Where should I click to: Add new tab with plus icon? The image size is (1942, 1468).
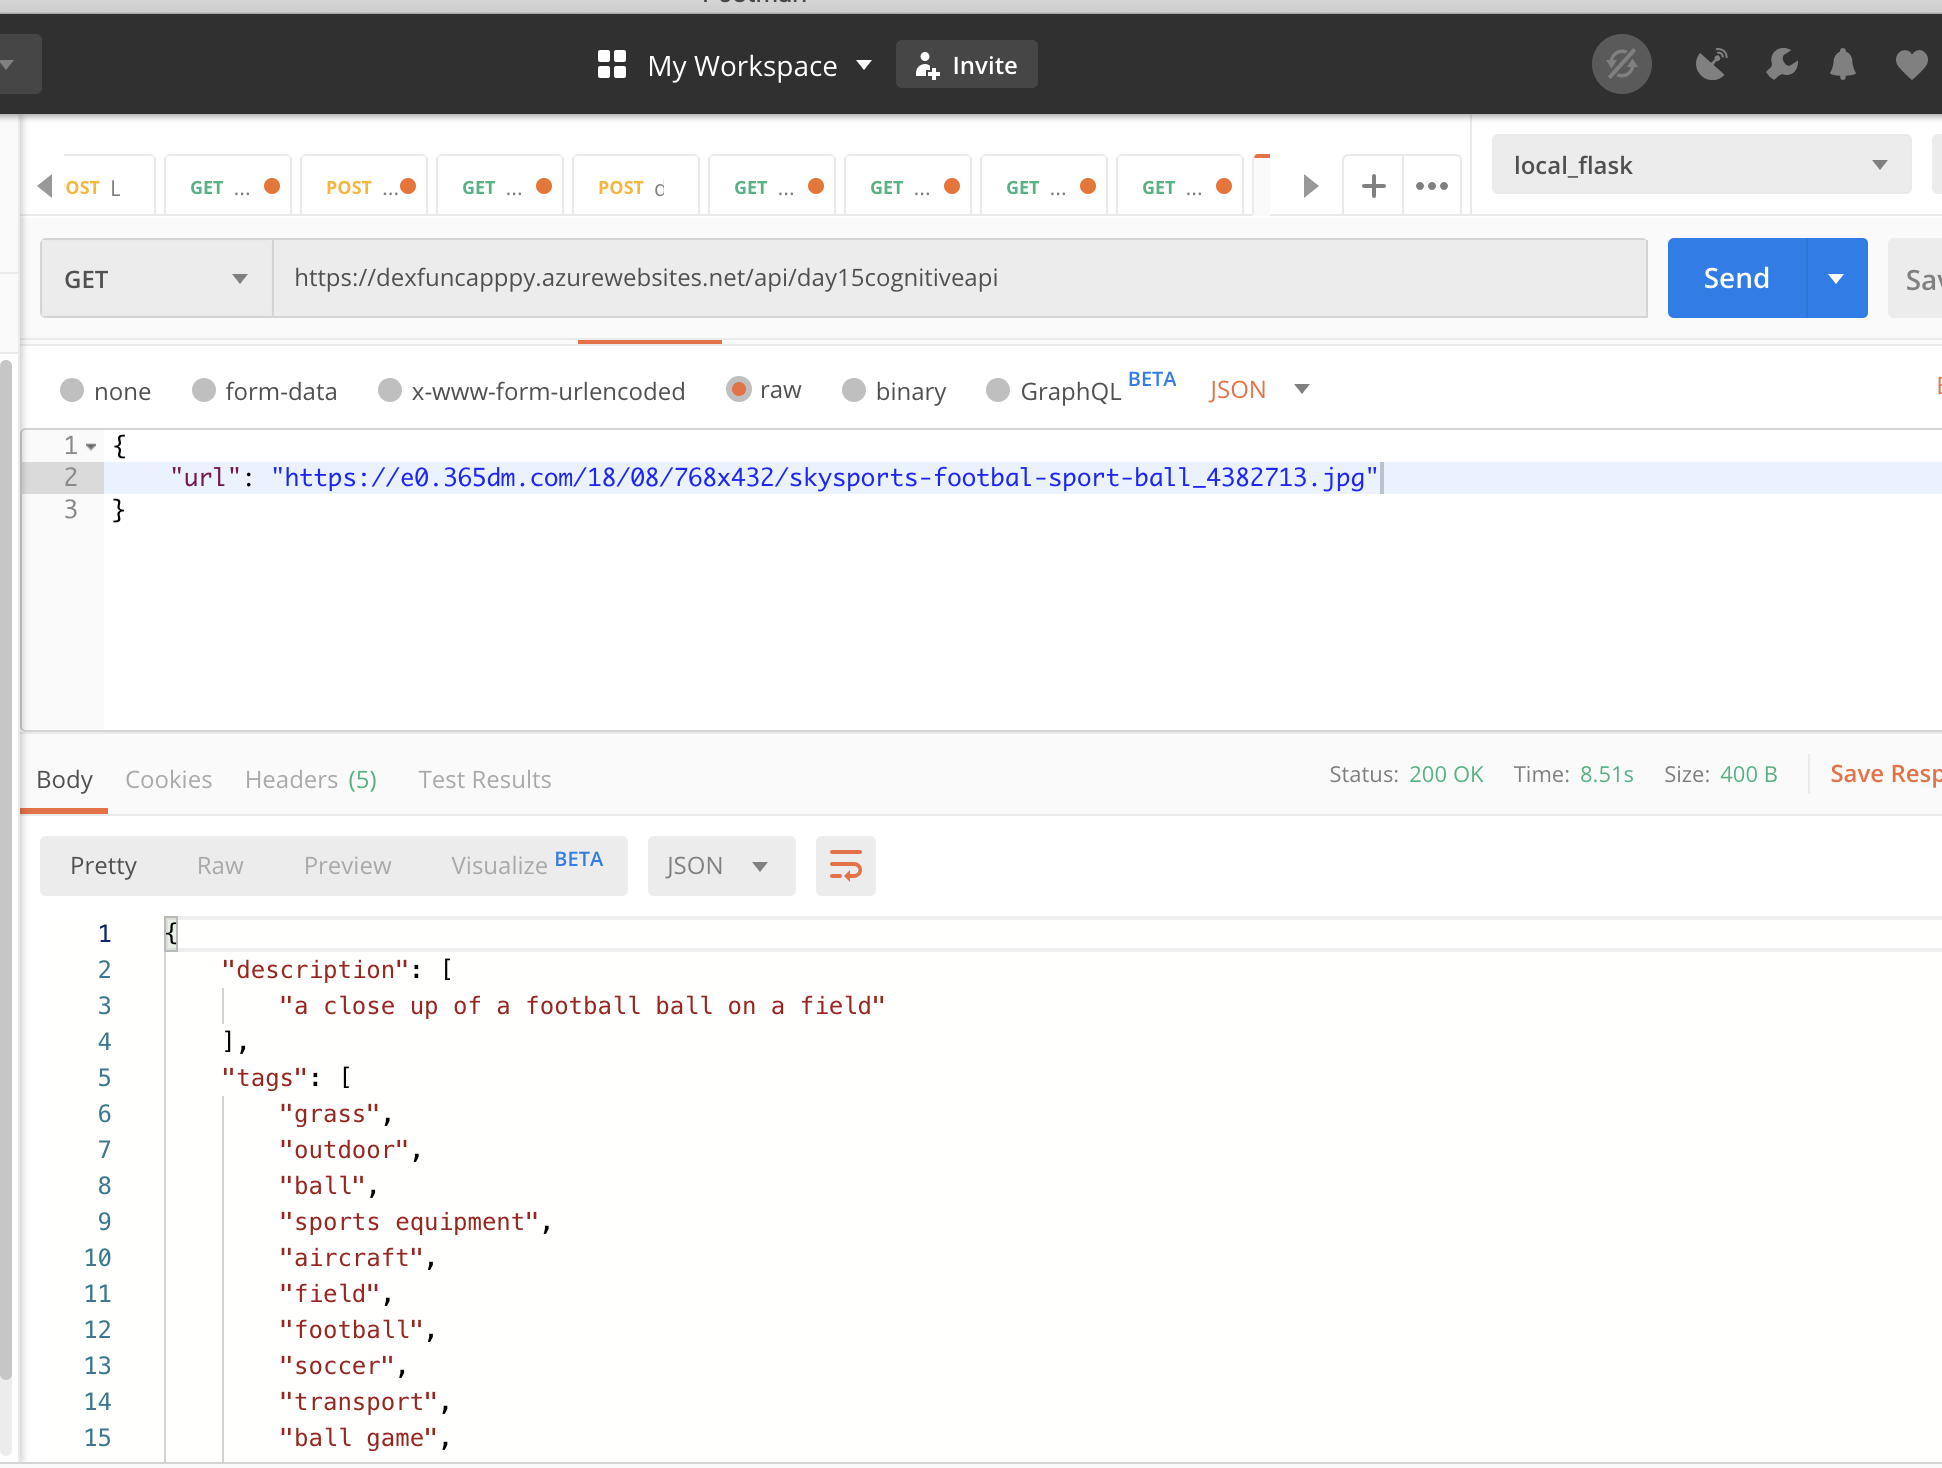click(x=1373, y=186)
